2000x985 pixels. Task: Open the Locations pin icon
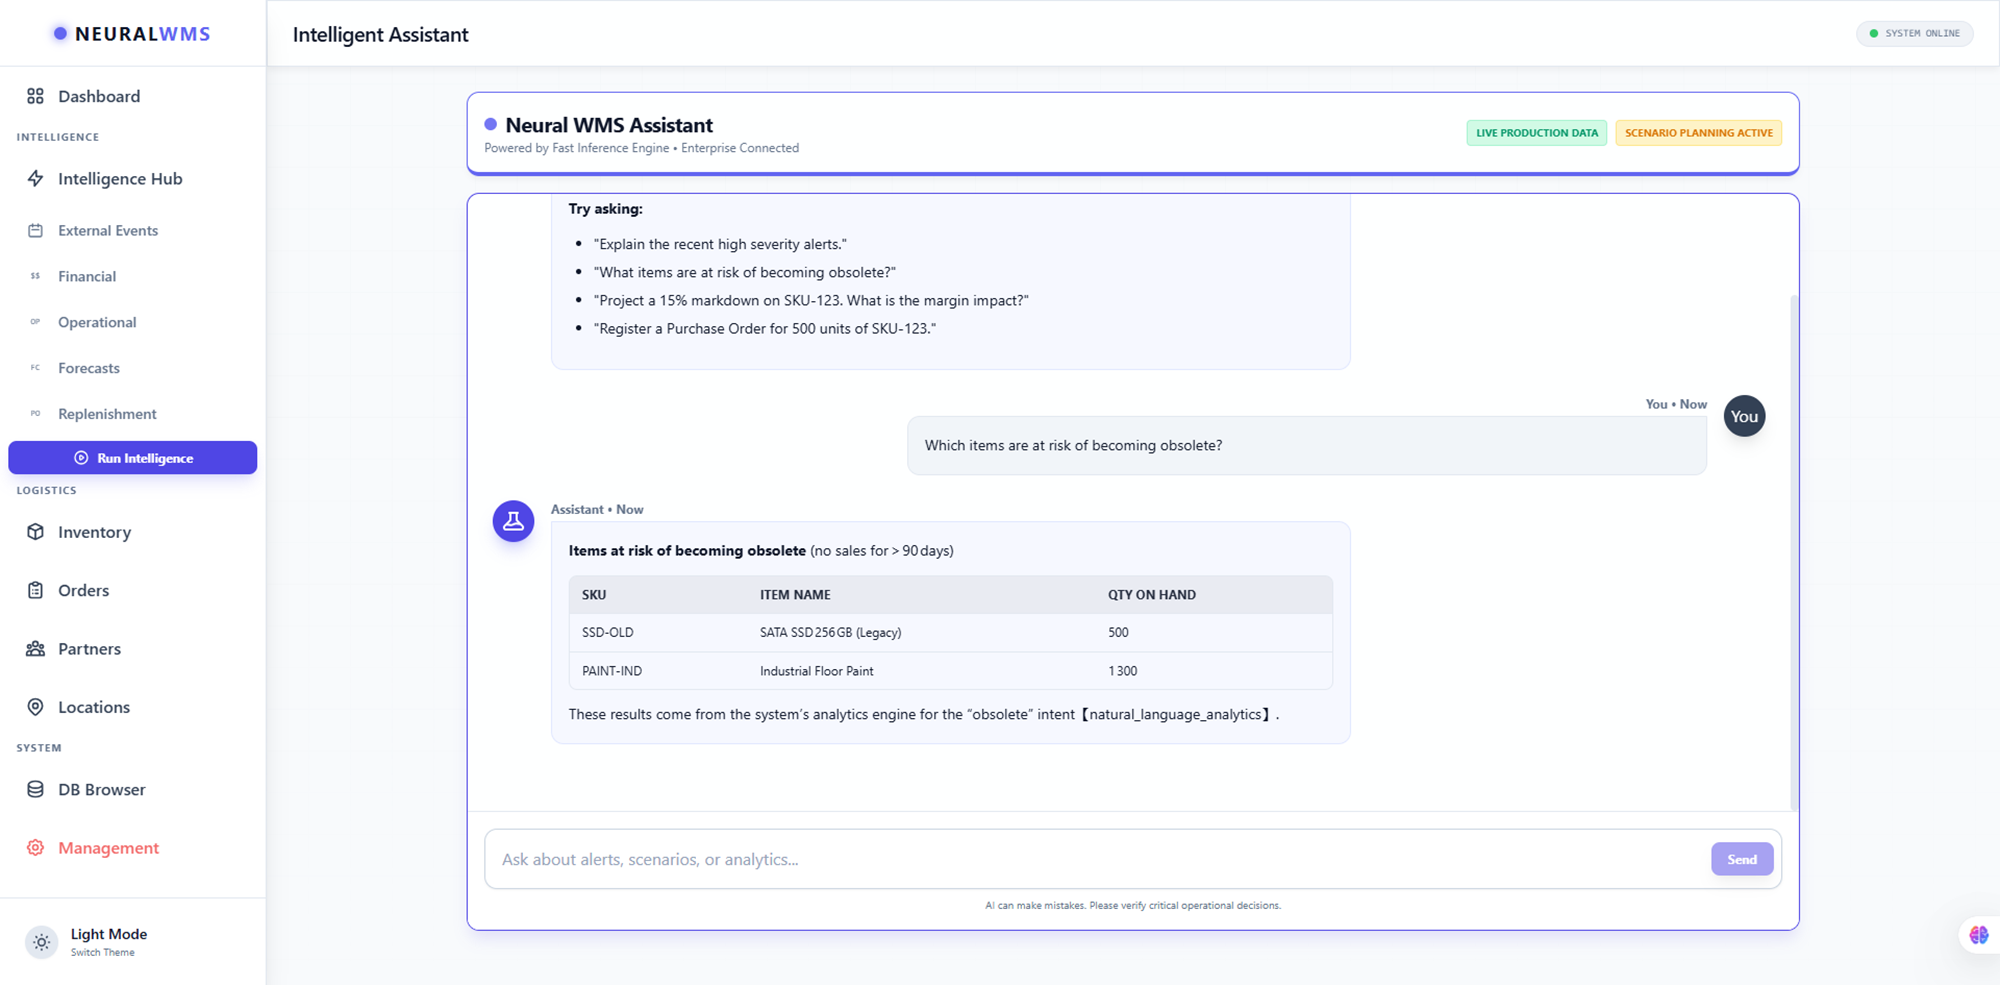(x=36, y=706)
